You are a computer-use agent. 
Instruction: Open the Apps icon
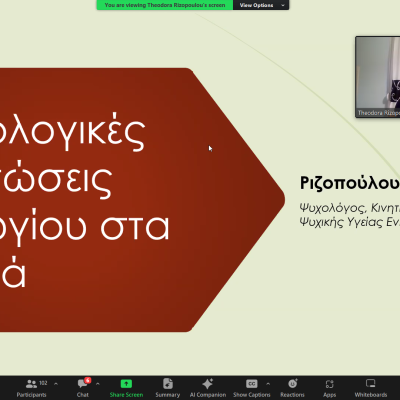click(329, 384)
